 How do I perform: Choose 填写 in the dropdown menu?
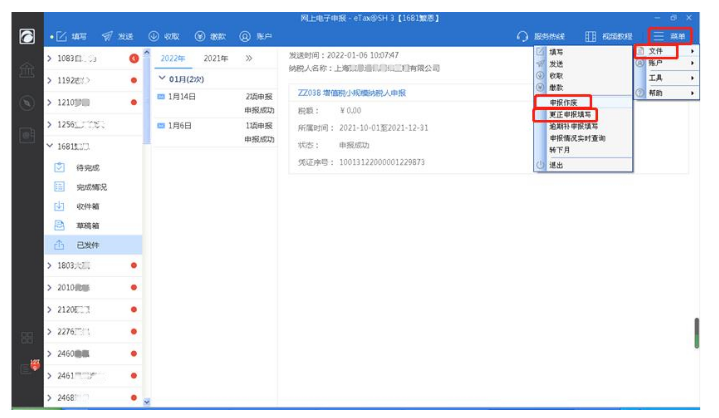[556, 52]
